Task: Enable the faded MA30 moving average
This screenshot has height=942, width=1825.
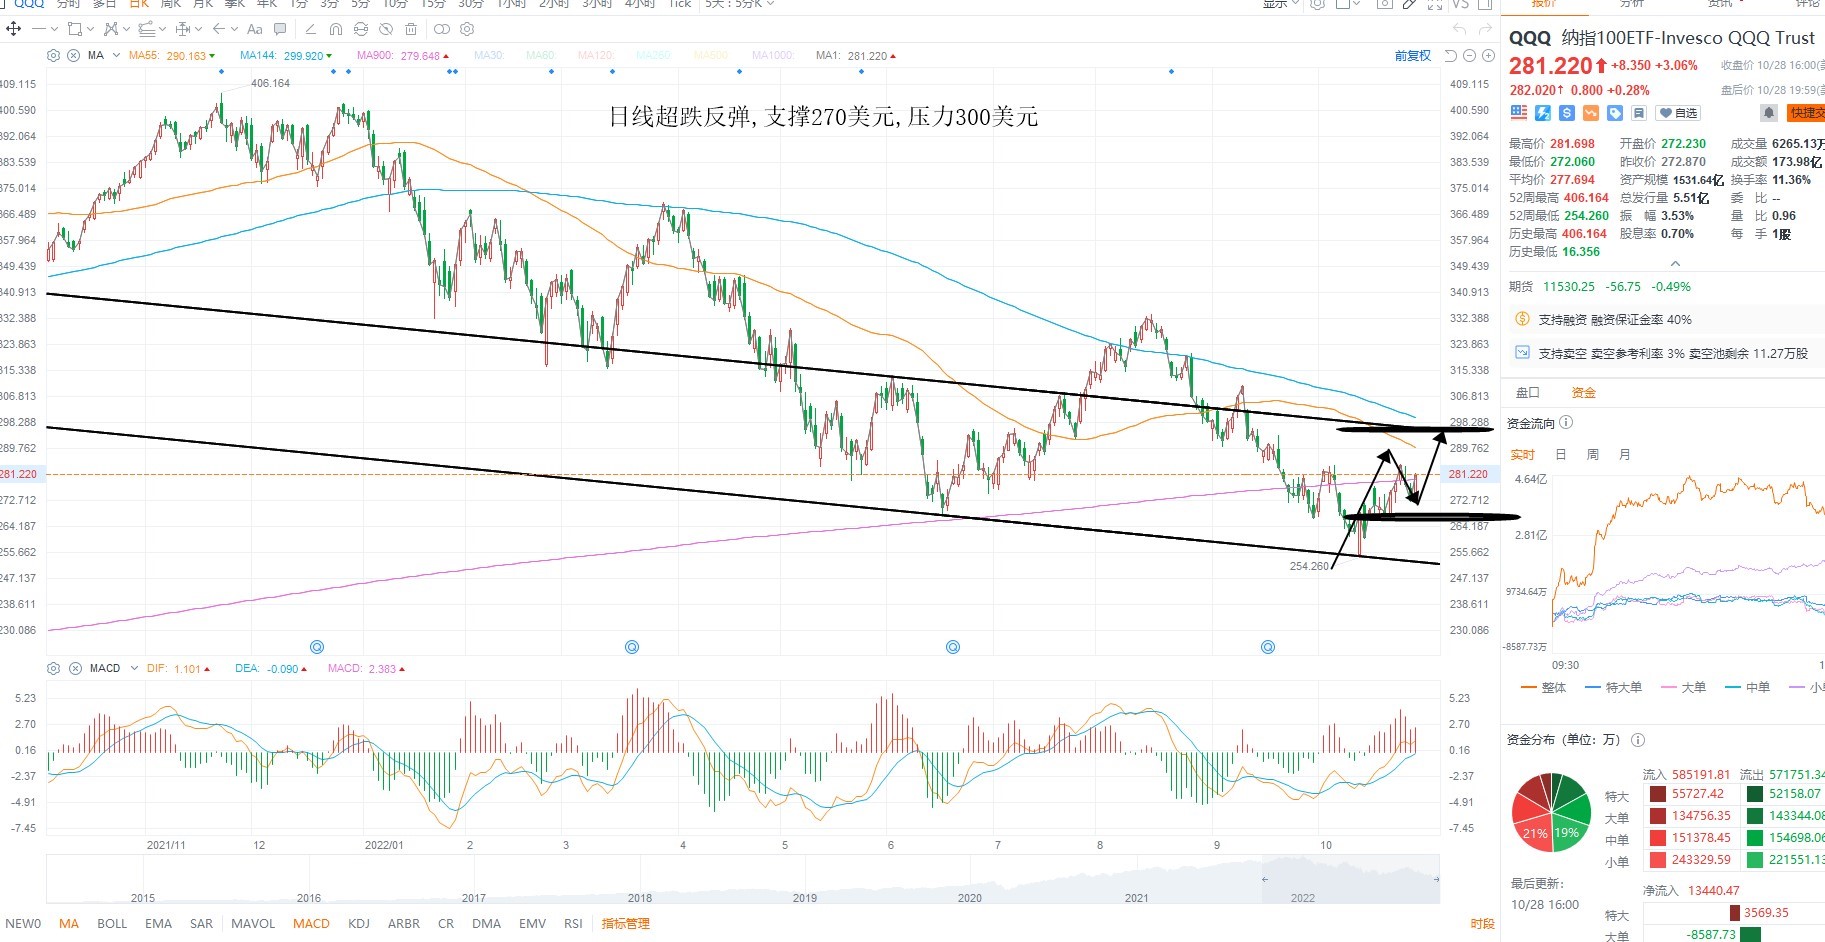Action: coord(489,56)
